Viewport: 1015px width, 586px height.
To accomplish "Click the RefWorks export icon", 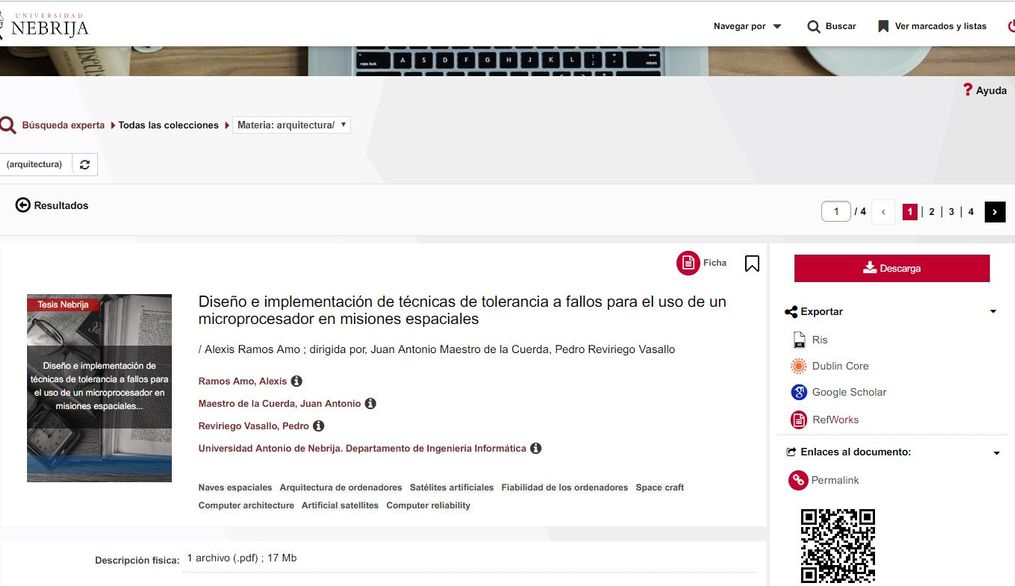I will (x=799, y=420).
